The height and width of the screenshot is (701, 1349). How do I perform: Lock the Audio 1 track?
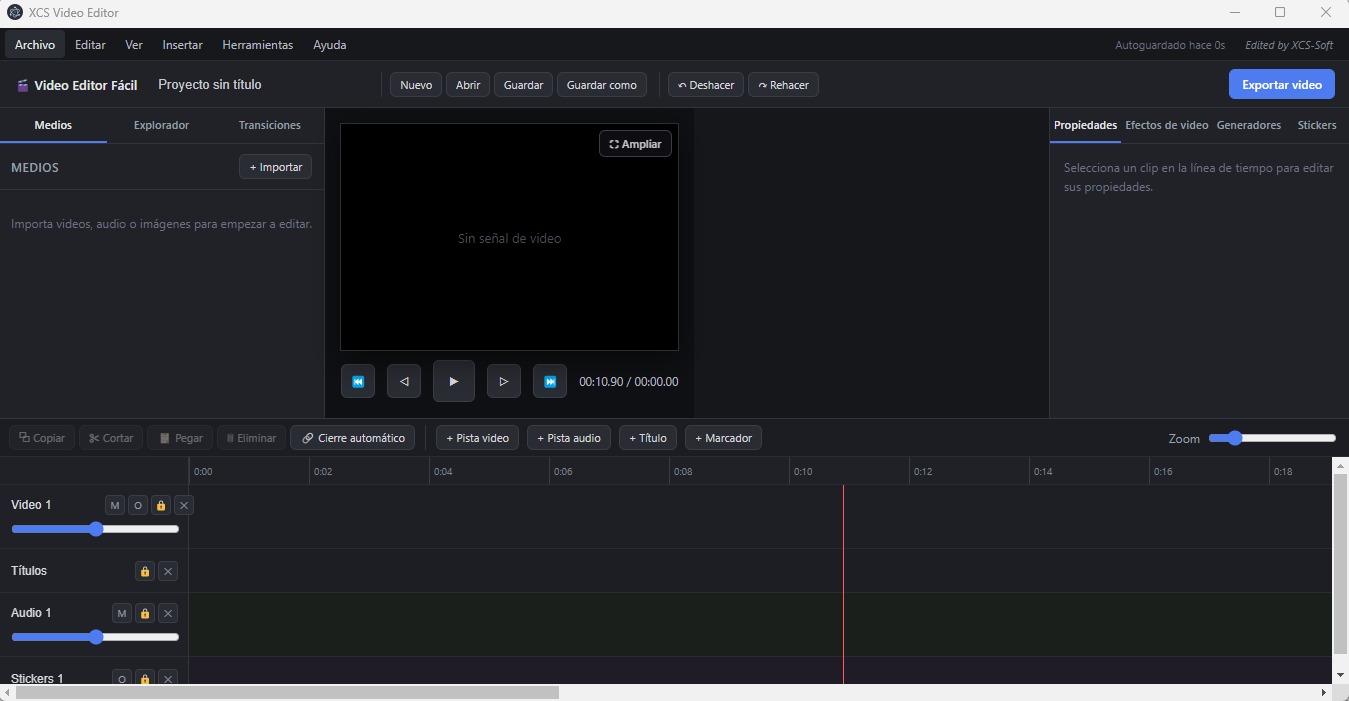pyautogui.click(x=145, y=613)
